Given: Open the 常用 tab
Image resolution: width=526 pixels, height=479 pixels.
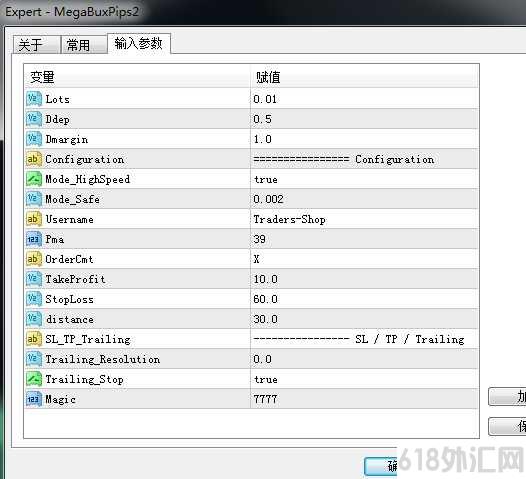Looking at the screenshot, I should pyautogui.click(x=84, y=45).
